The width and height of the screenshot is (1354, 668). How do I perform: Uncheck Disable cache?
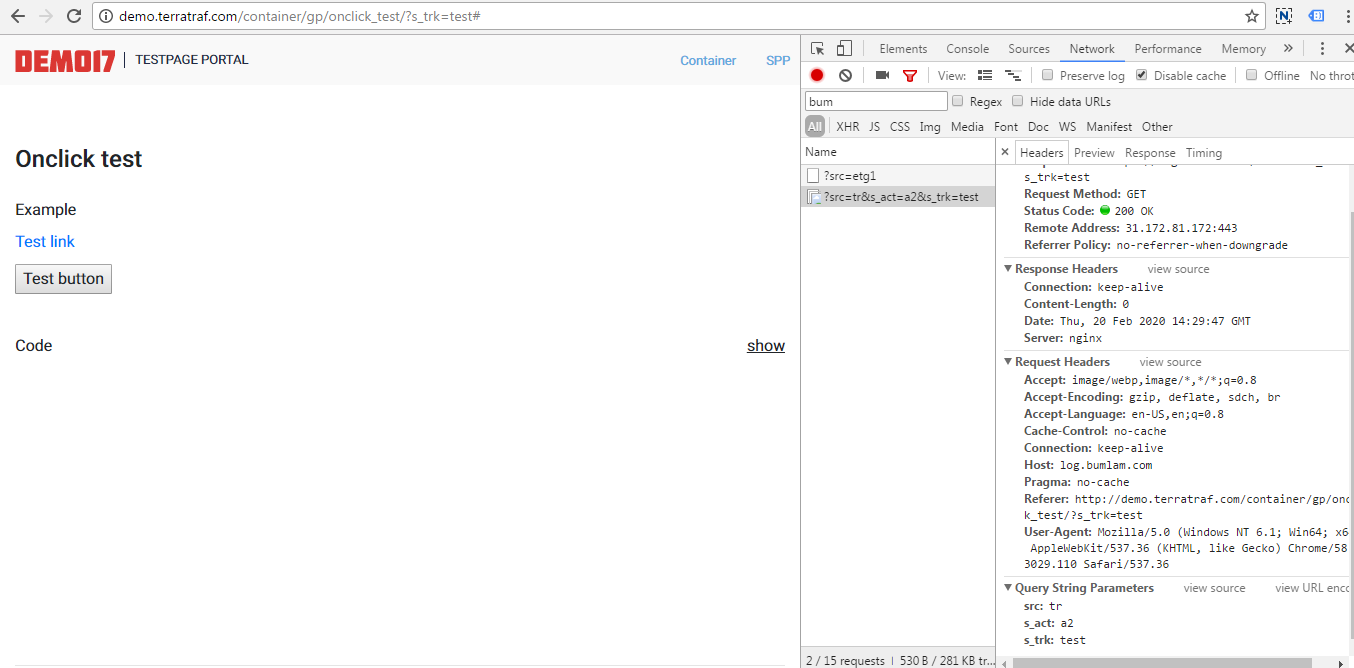tap(1141, 75)
